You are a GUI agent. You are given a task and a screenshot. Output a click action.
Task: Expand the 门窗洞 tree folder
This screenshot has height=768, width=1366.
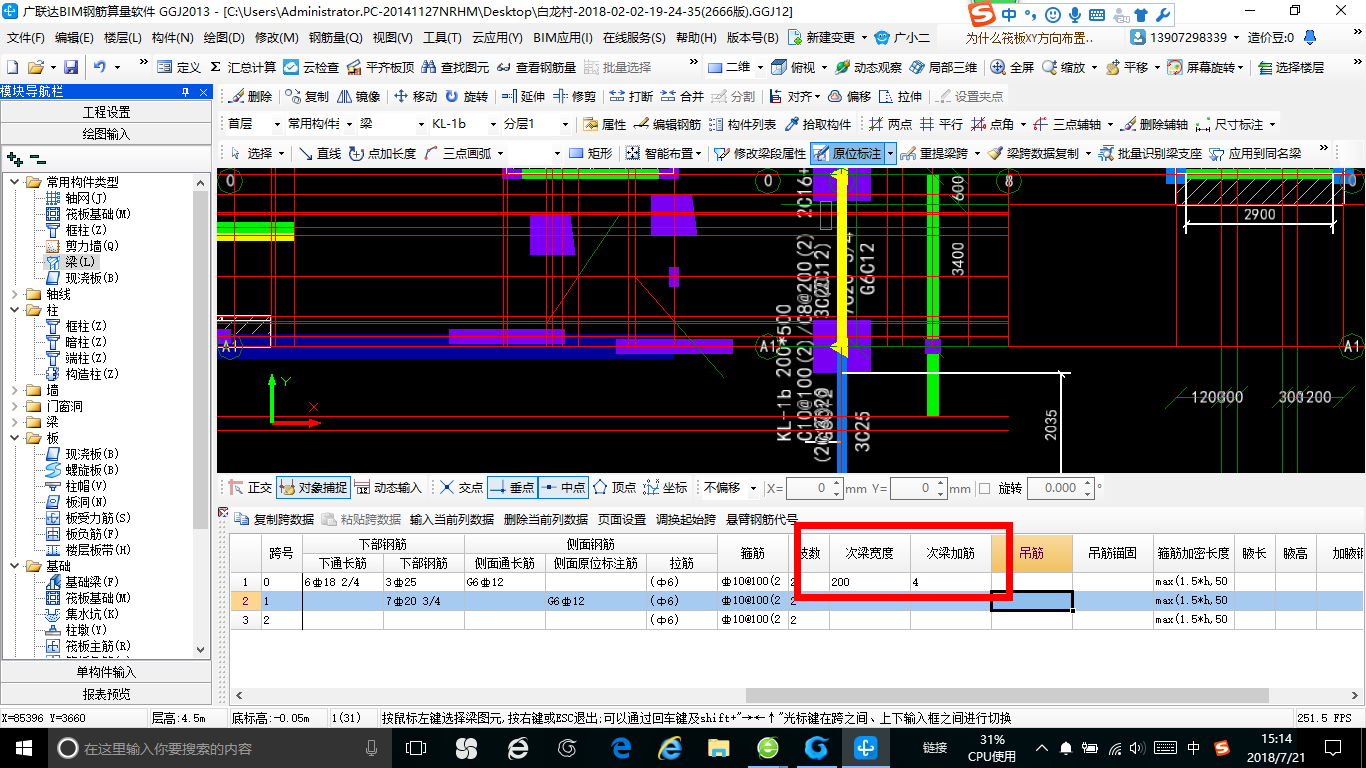click(14, 406)
